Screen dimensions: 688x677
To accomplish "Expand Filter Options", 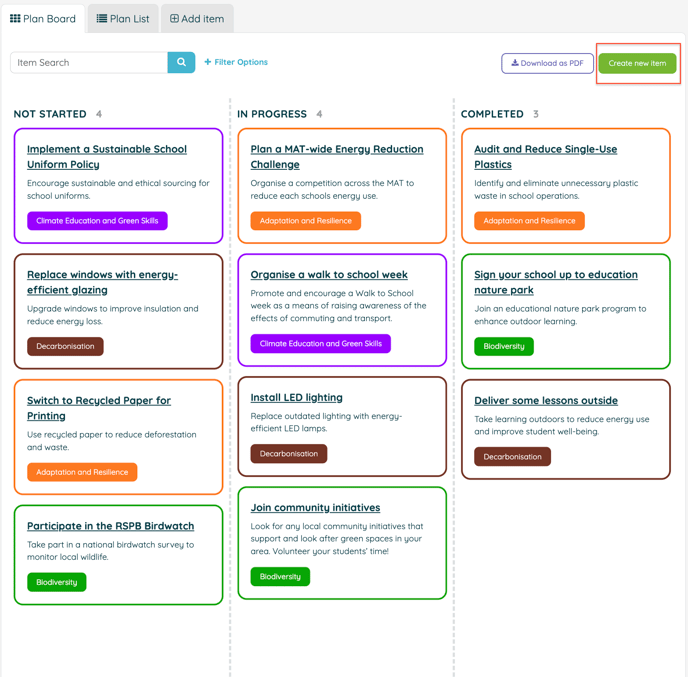I will 236,62.
